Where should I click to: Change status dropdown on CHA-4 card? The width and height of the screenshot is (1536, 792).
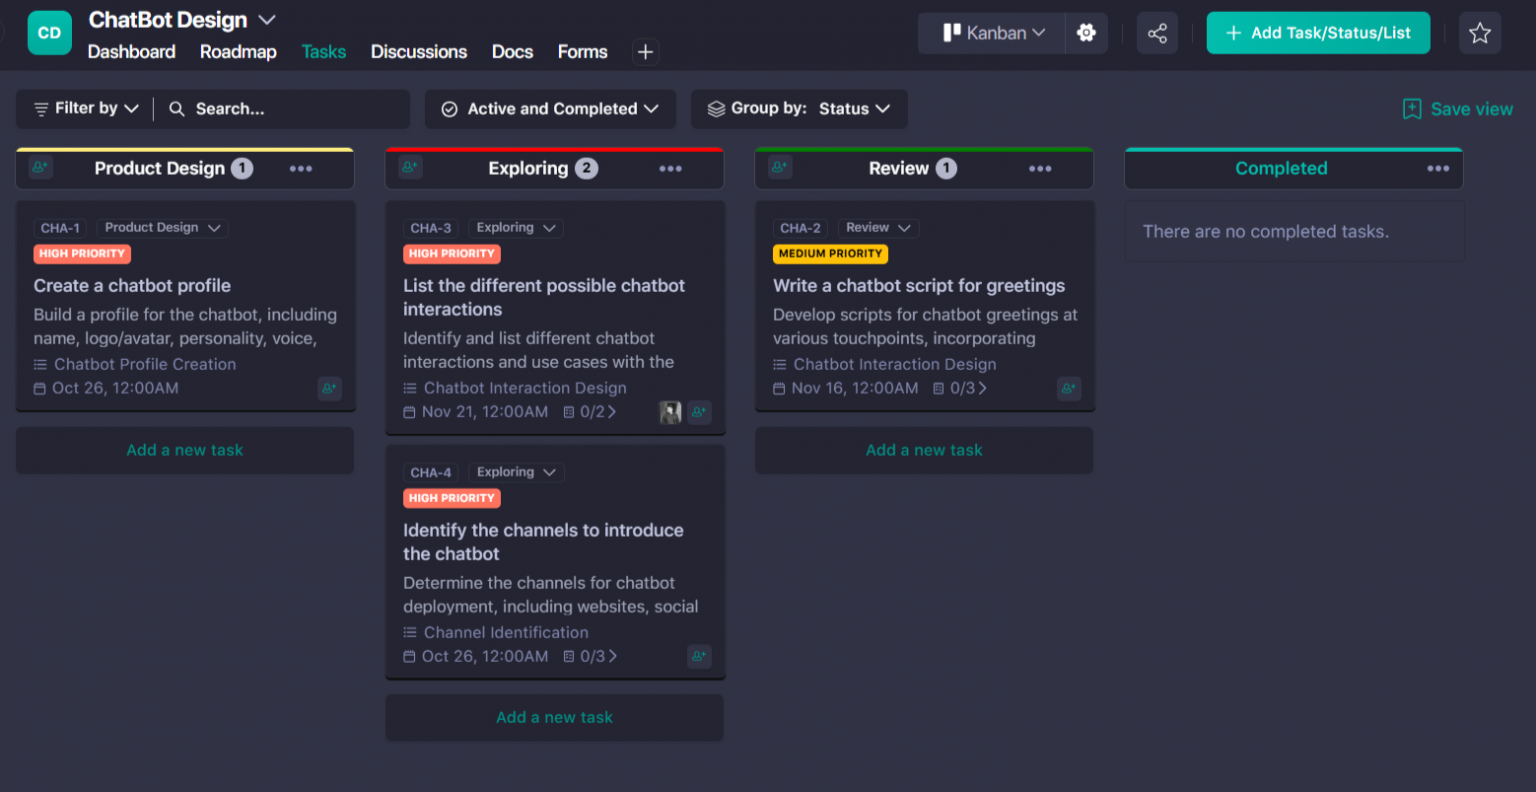[516, 472]
